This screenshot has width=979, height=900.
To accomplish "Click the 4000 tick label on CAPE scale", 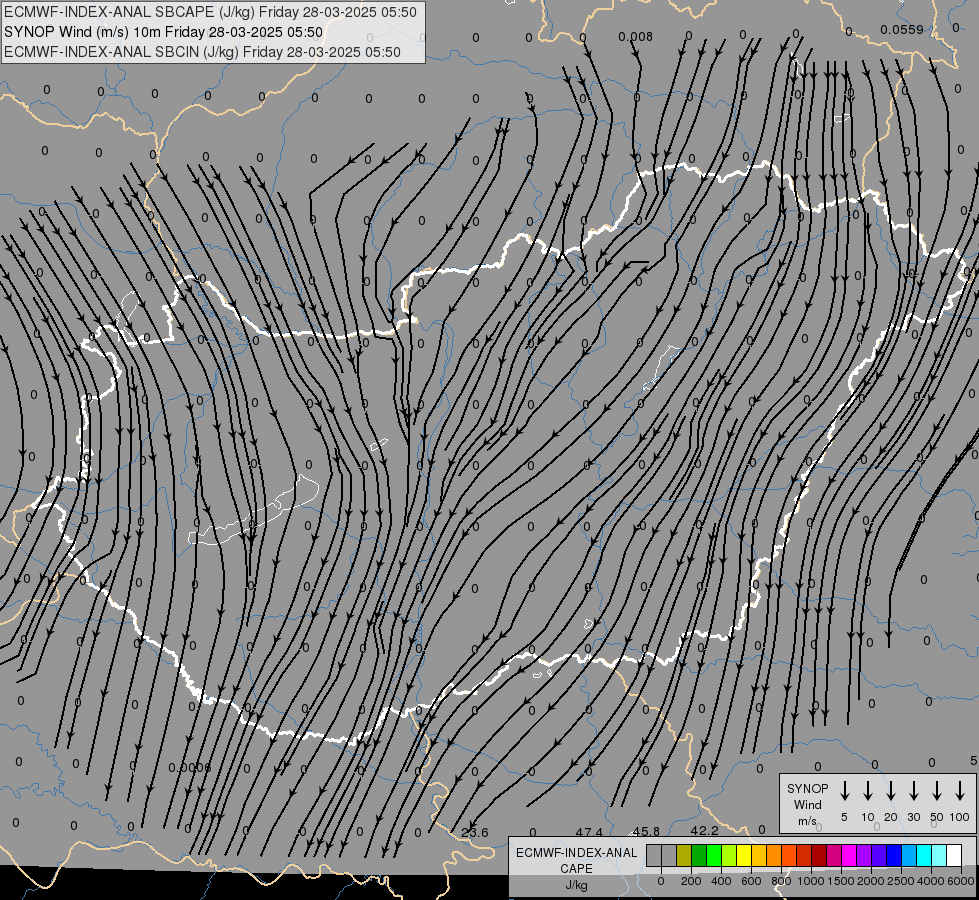I will coord(931,881).
